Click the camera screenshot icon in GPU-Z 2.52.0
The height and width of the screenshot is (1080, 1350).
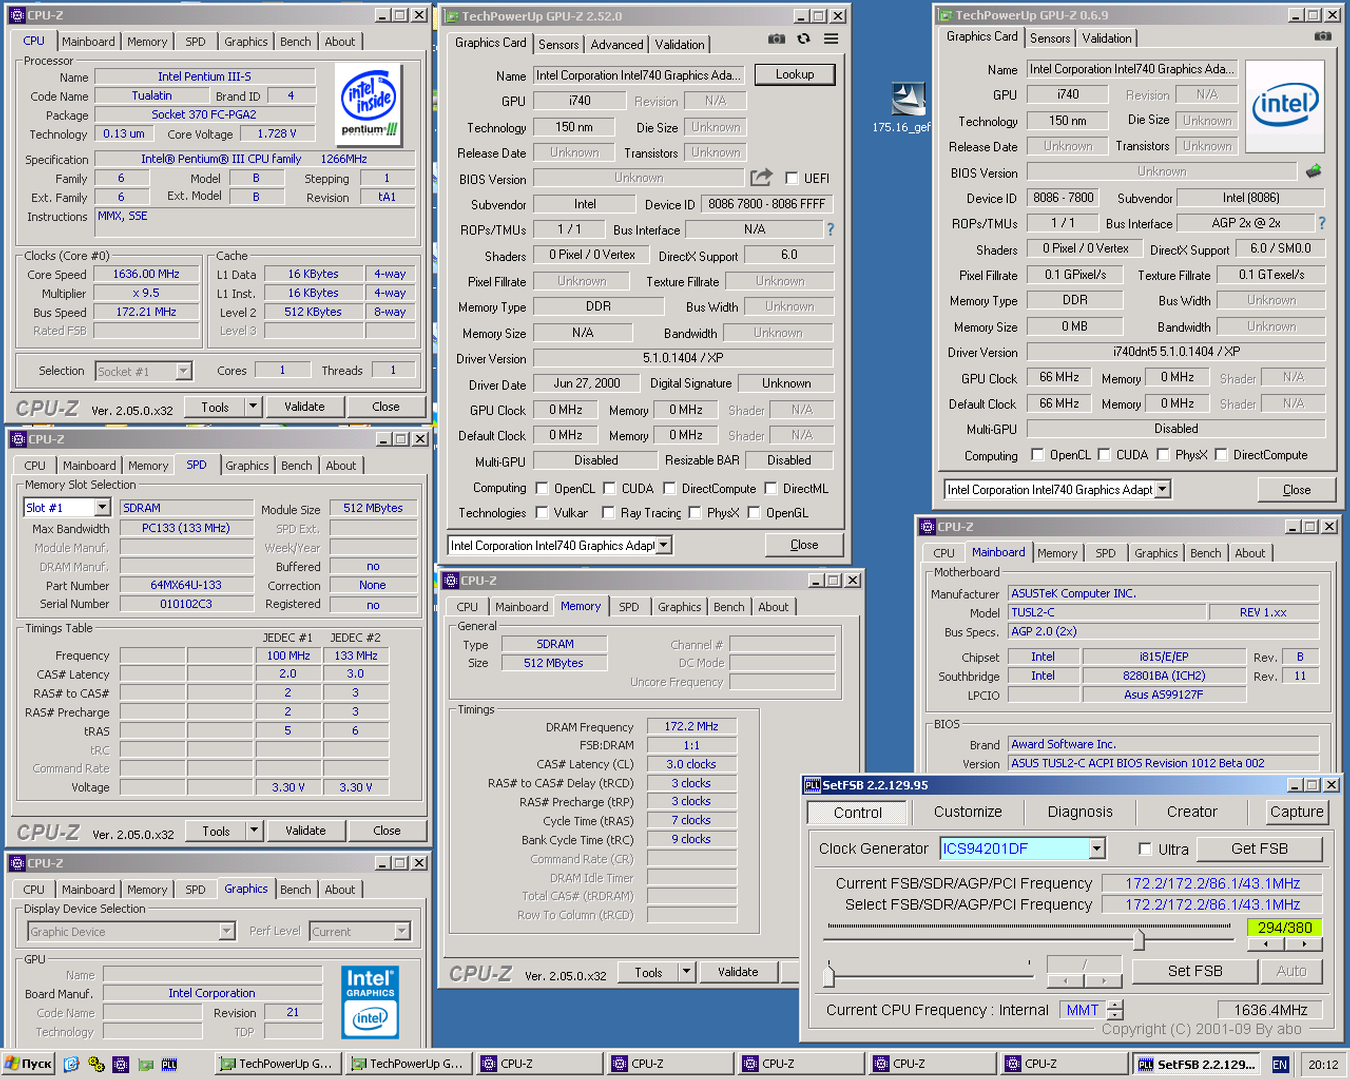coord(776,39)
